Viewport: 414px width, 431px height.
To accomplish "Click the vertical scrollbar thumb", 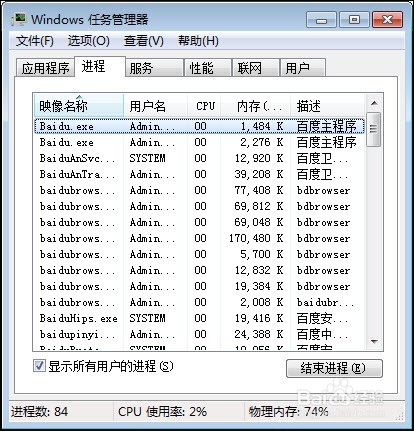I will coord(374,129).
